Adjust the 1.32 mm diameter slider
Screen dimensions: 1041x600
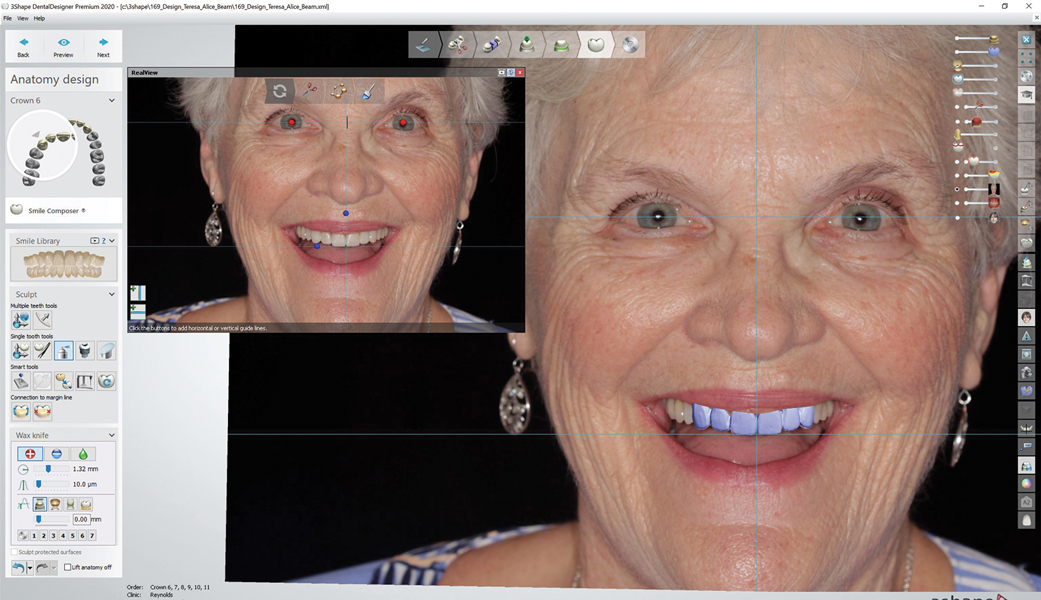48,469
